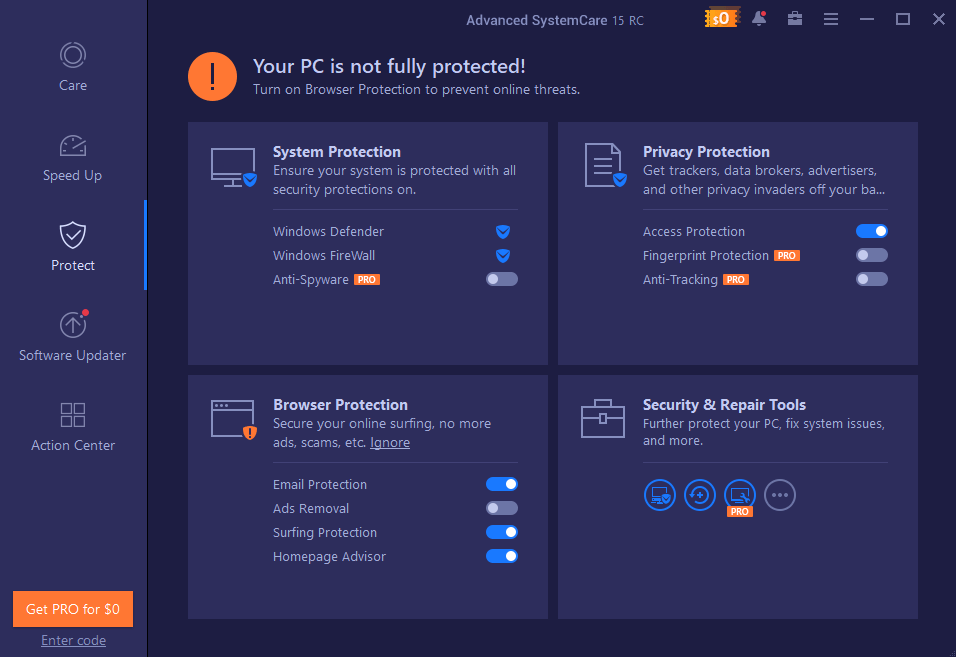Click the System Protection monitor icon
Viewport: 956px width, 657px height.
(234, 167)
